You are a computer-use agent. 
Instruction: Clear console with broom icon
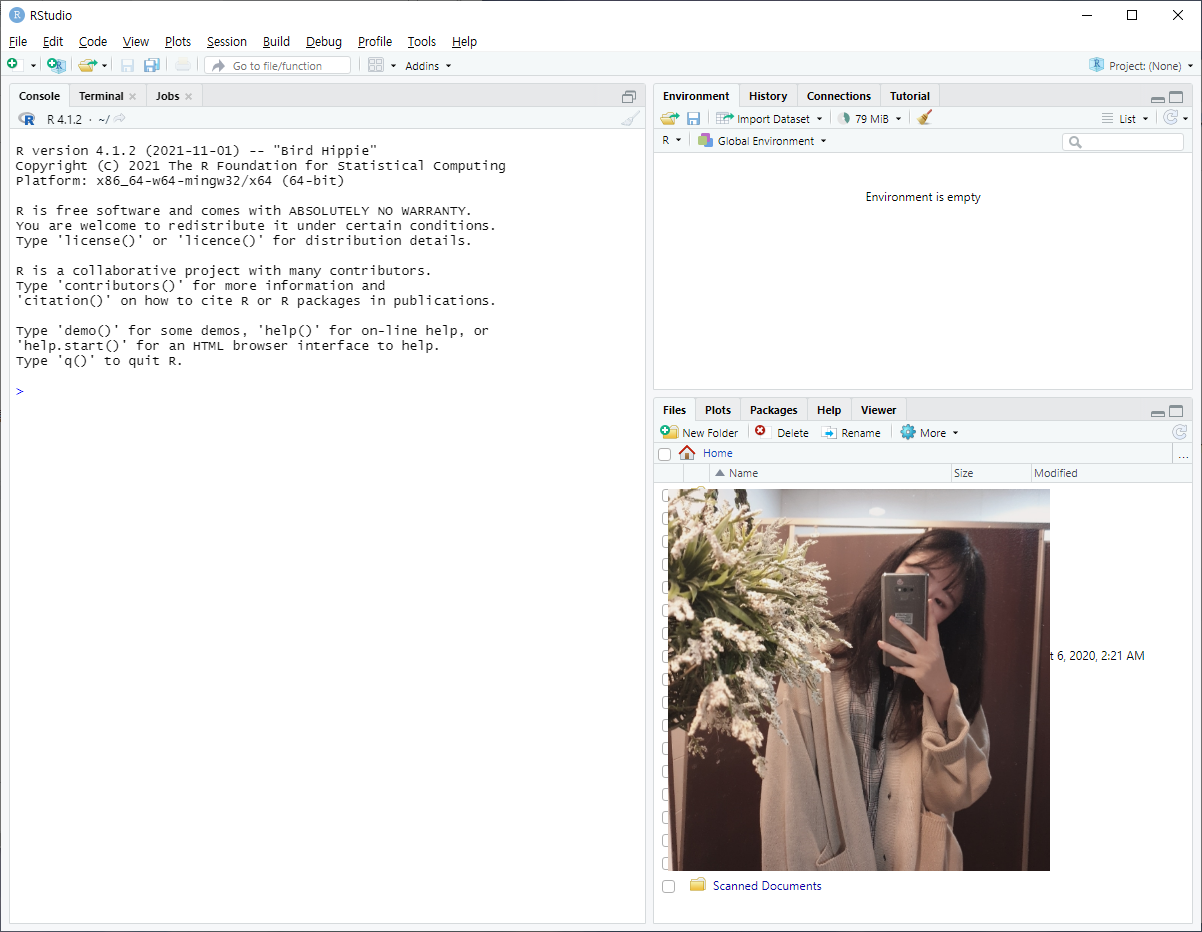[629, 119]
